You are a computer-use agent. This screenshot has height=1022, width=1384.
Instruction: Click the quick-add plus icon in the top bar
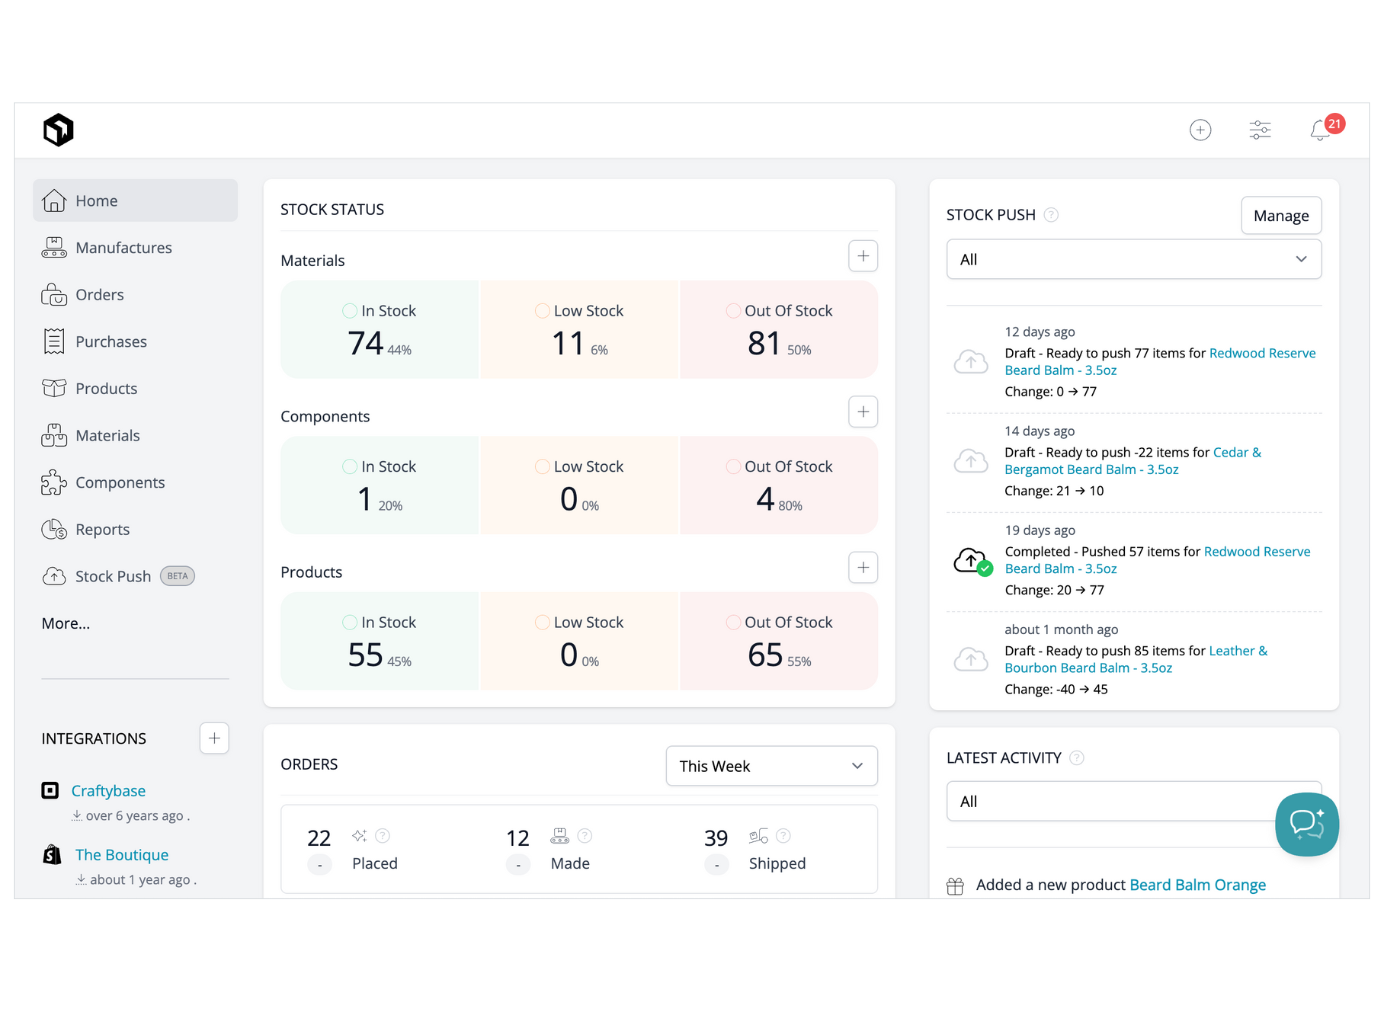point(1200,130)
